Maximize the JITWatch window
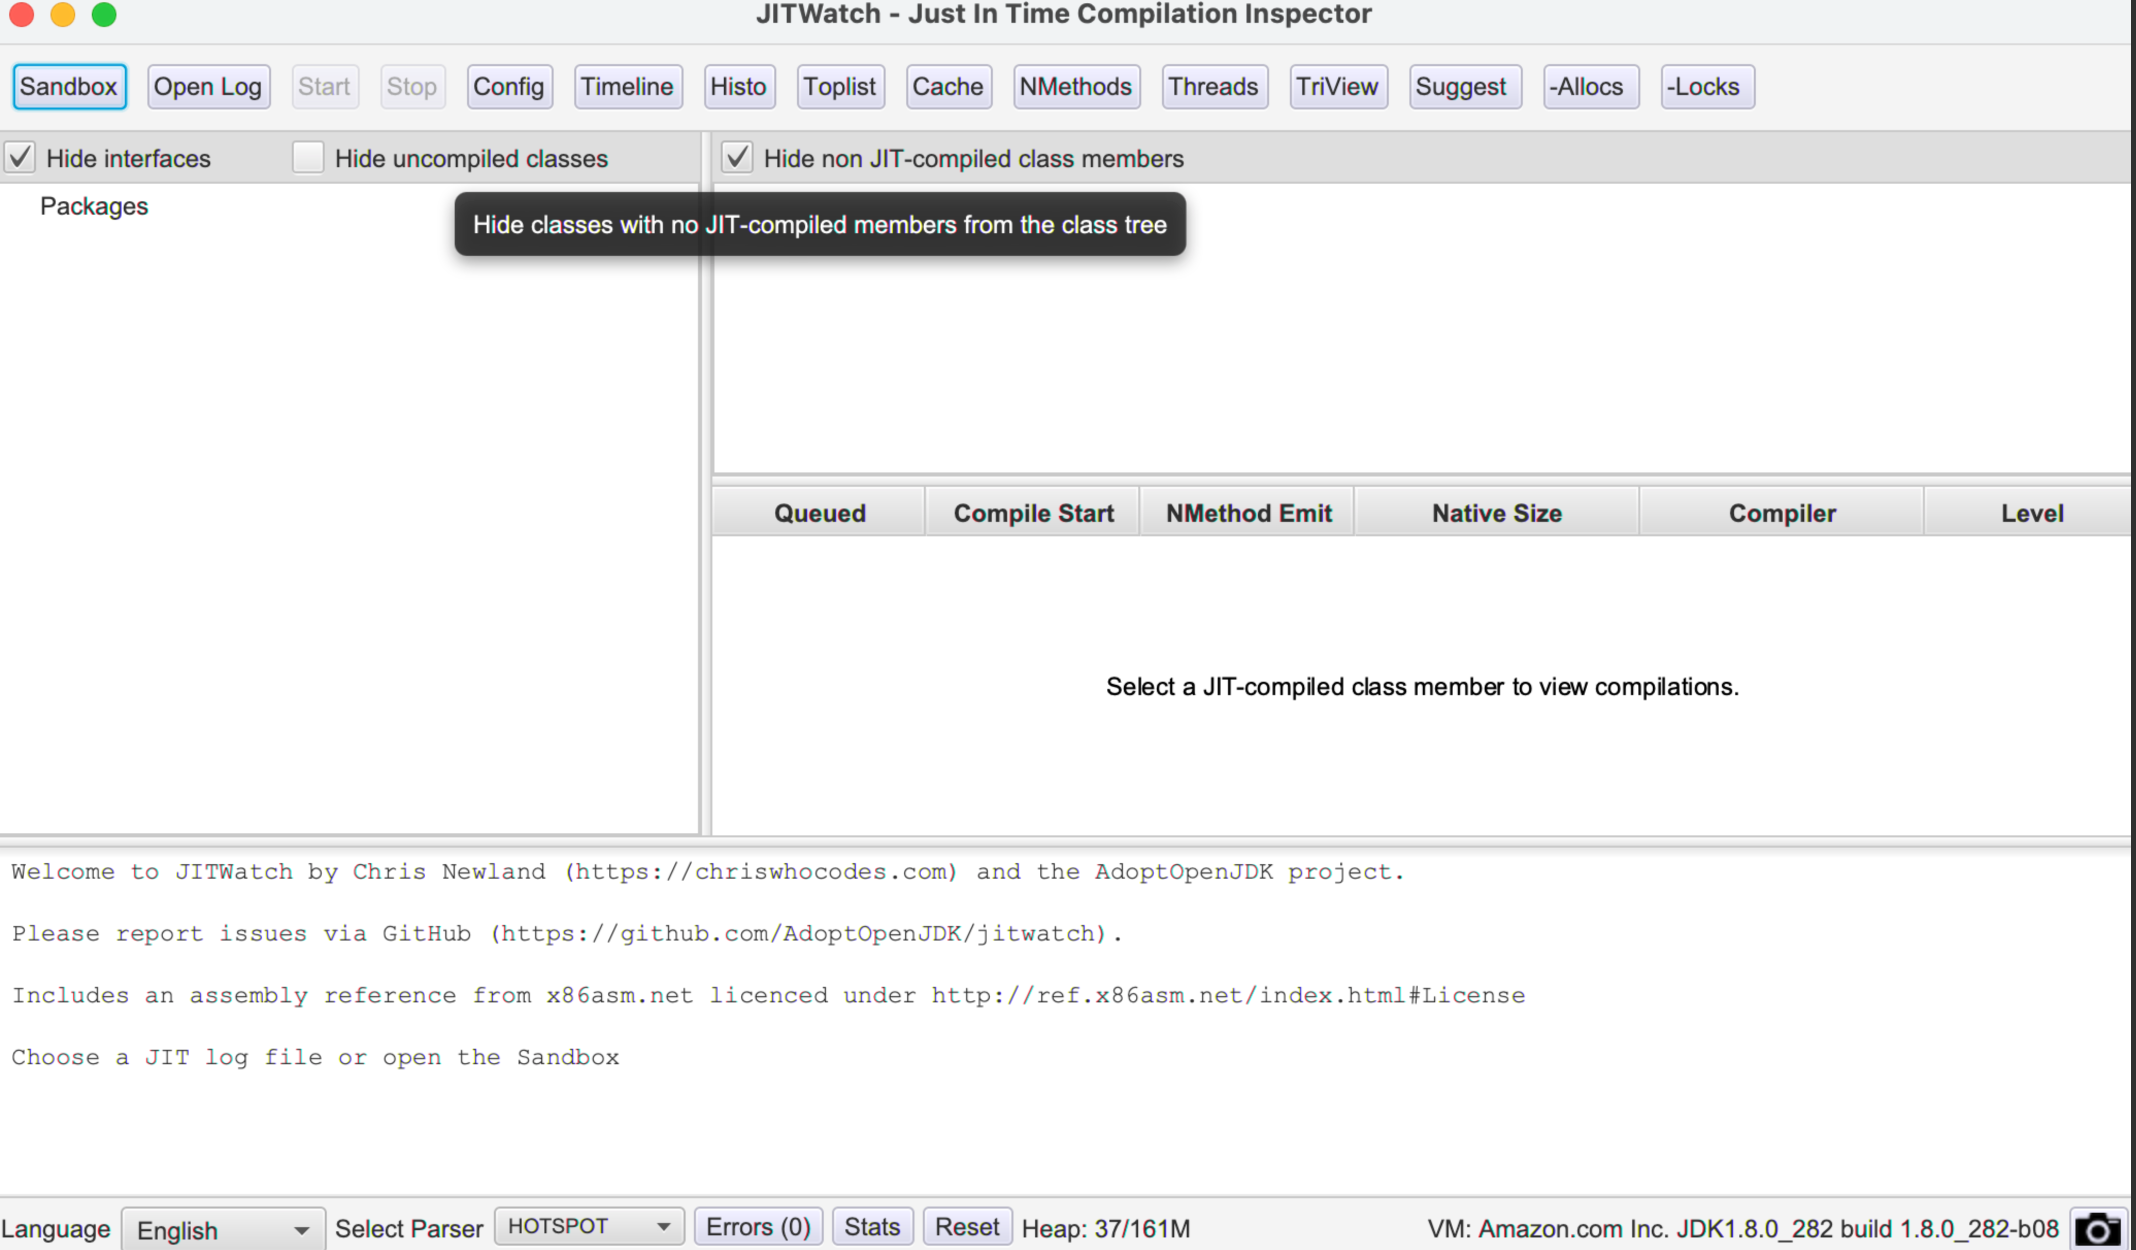 [104, 14]
